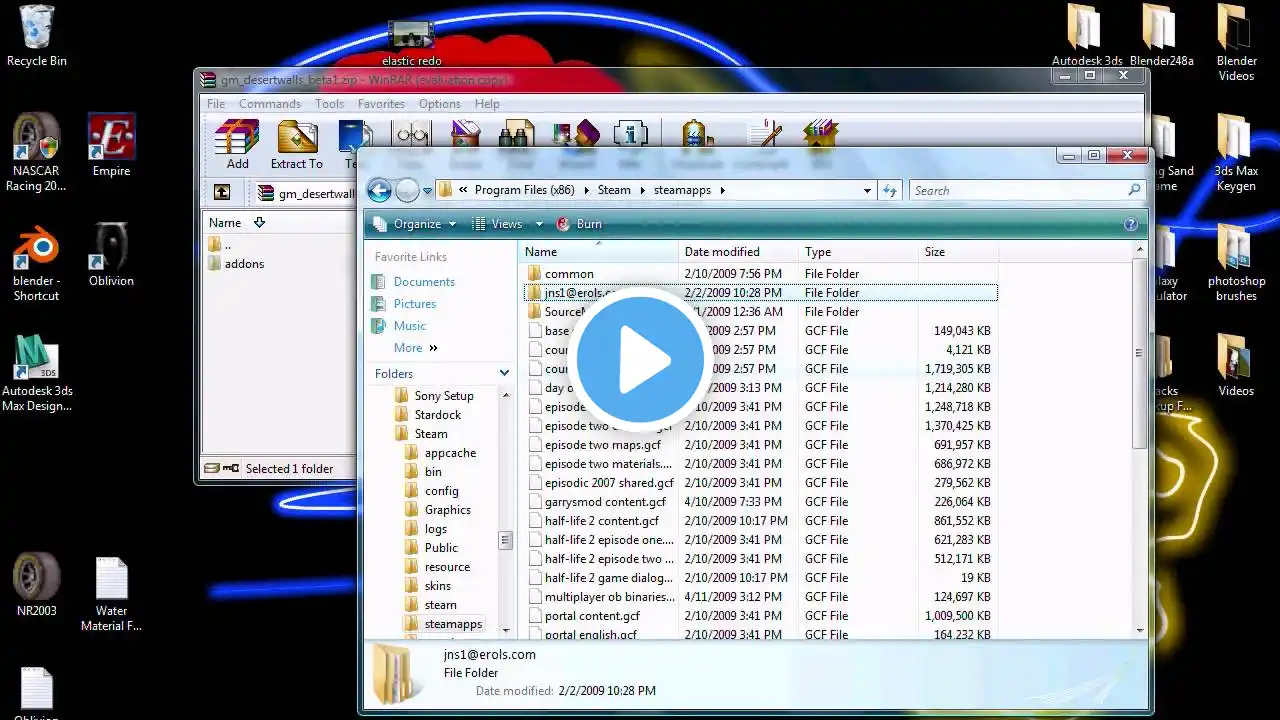1280x720 pixels.
Task: Open the Commands menu in WinRAR
Action: [x=269, y=104]
